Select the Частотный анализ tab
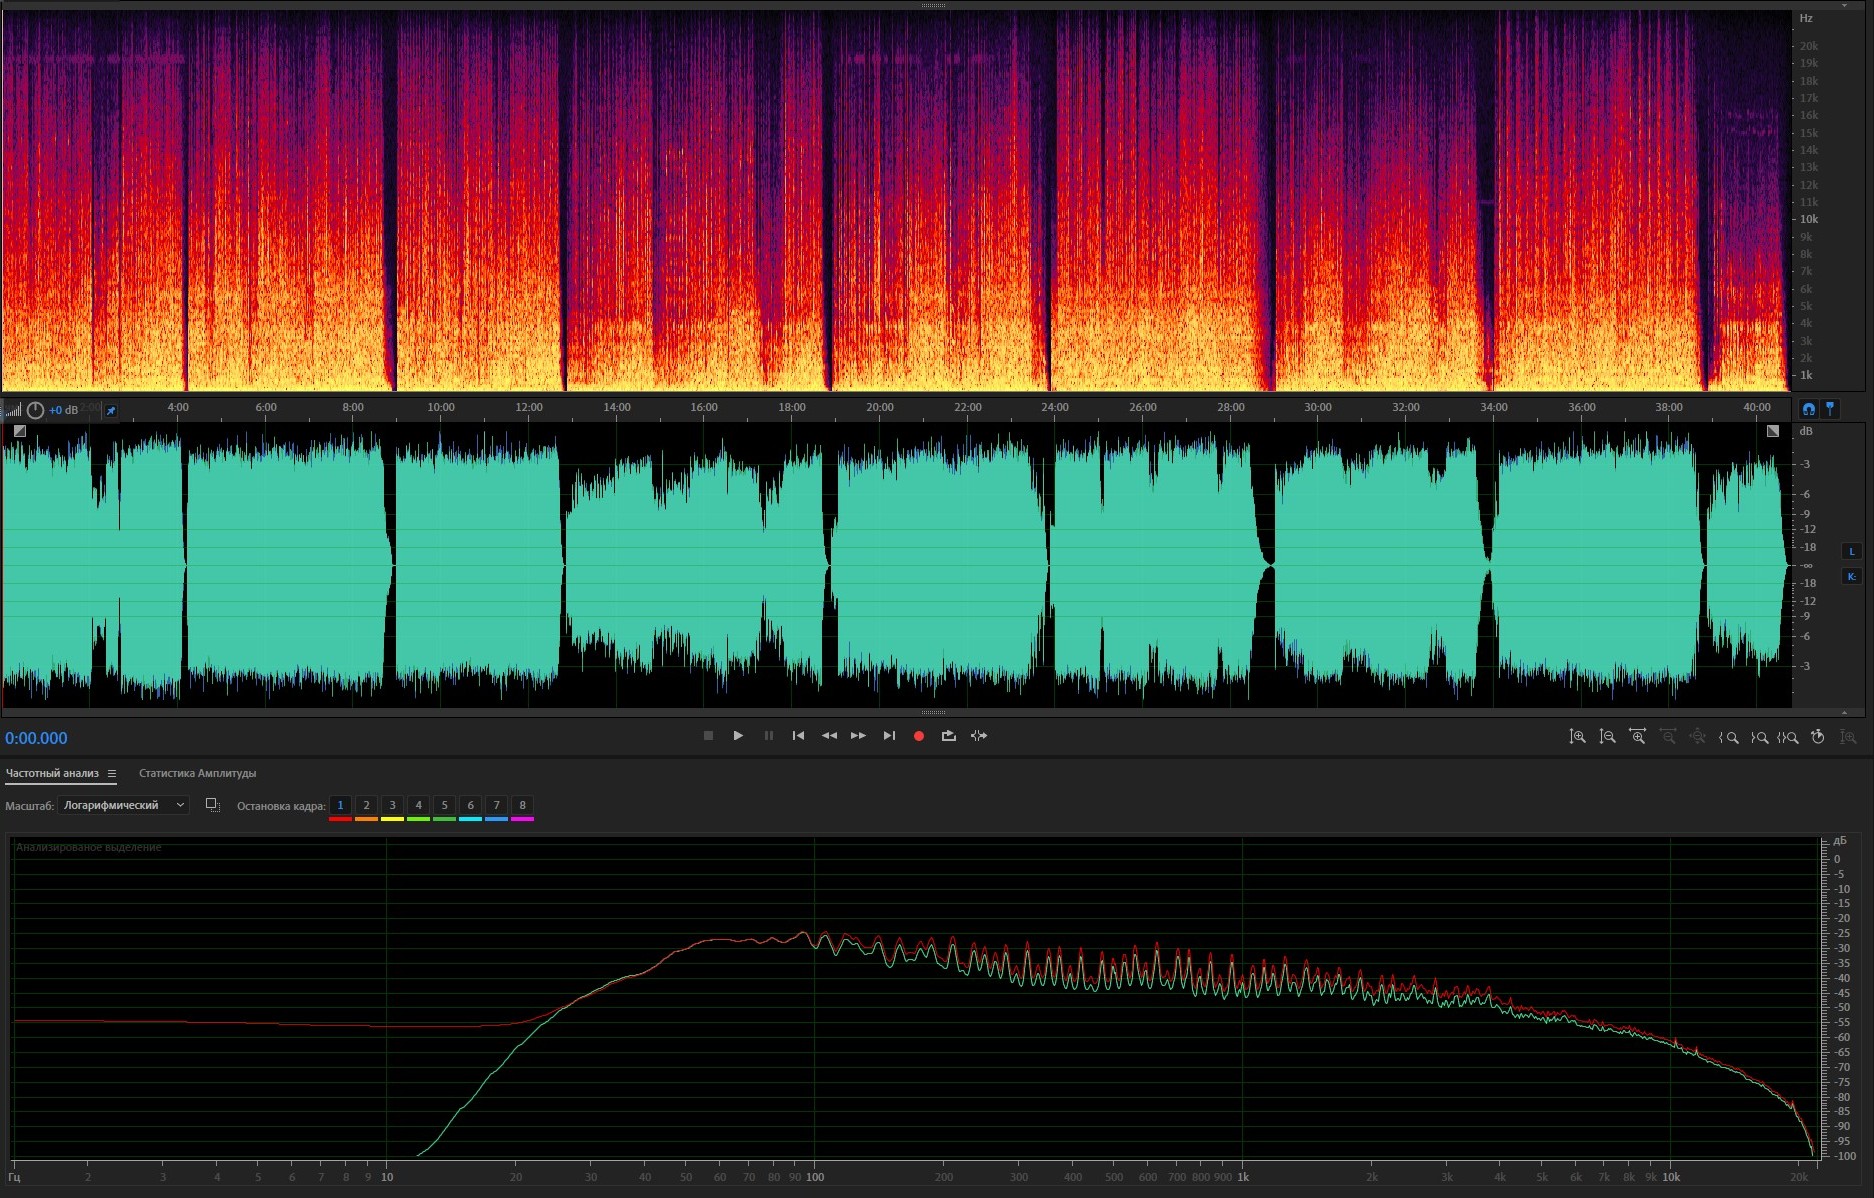Viewport: 1874px width, 1198px height. click(x=52, y=773)
